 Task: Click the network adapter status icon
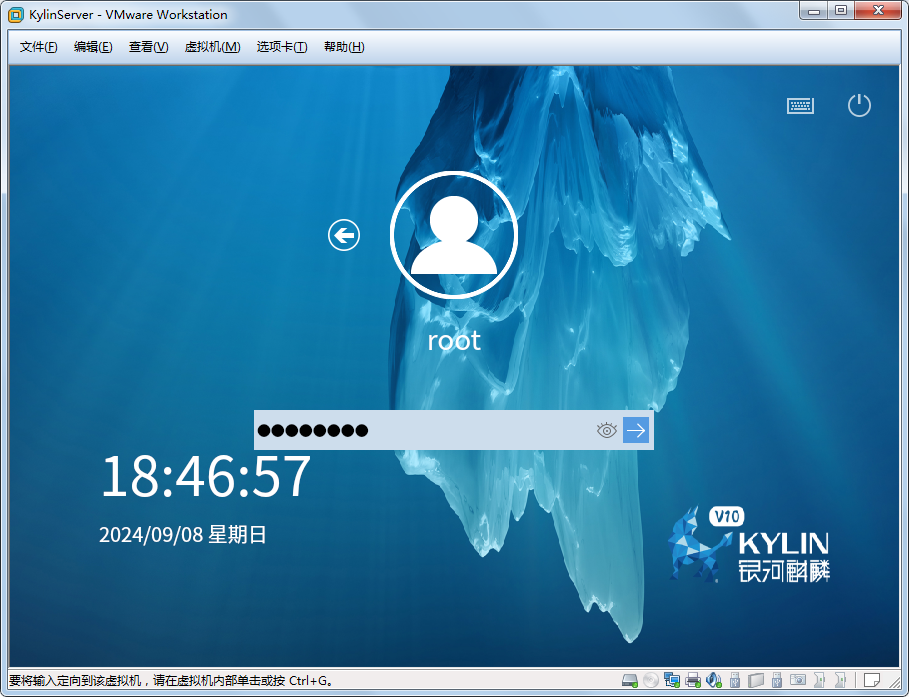[672, 681]
